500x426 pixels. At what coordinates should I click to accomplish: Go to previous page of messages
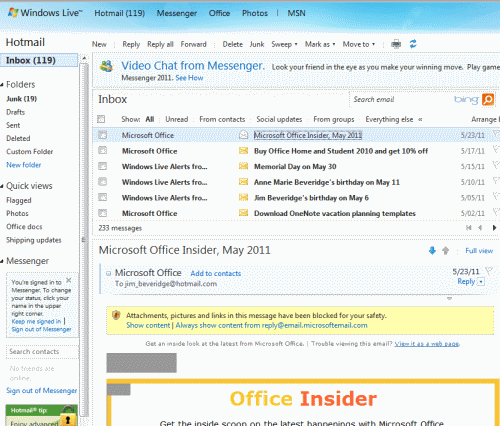tap(480, 228)
